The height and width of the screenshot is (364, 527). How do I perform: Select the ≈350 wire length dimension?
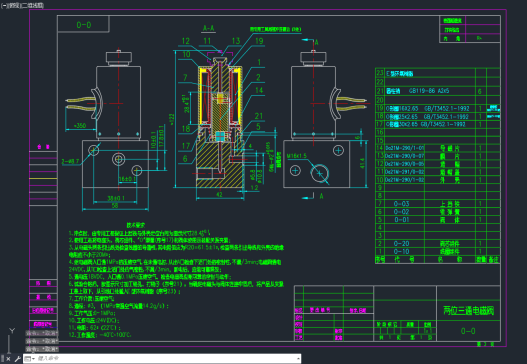[x=80, y=126]
